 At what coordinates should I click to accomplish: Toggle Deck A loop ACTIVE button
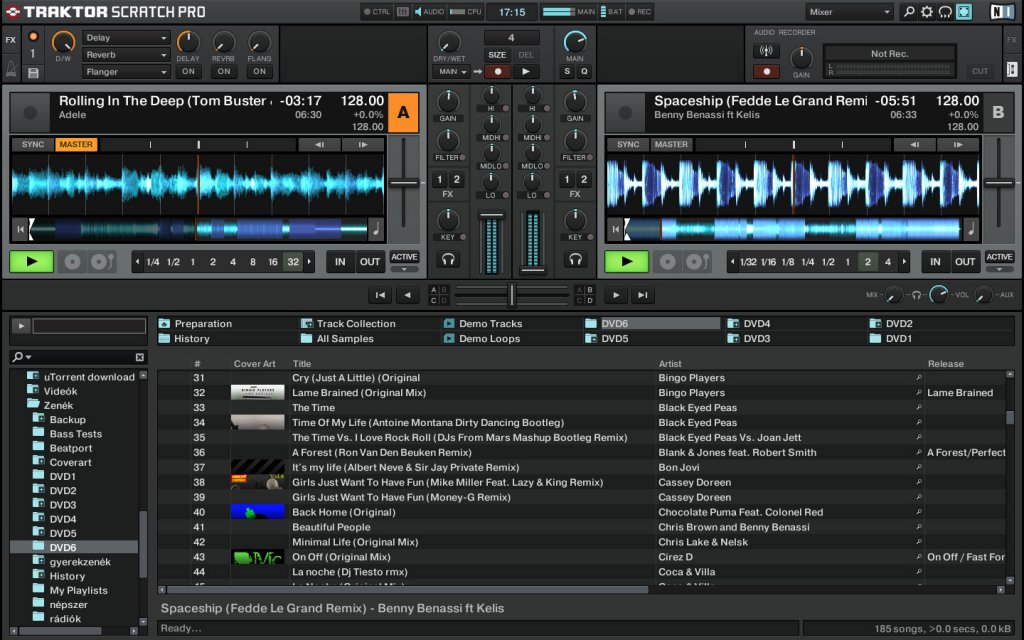(404, 257)
